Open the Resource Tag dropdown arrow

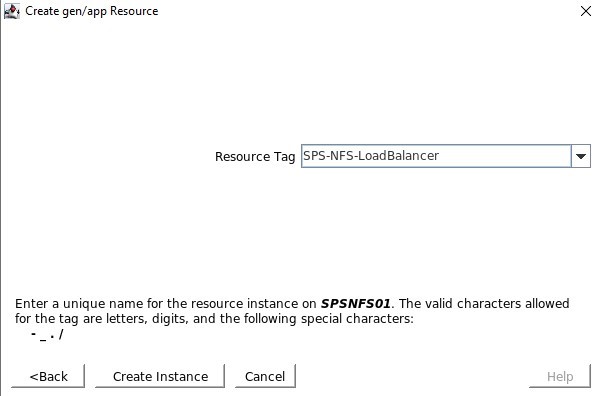(580, 156)
